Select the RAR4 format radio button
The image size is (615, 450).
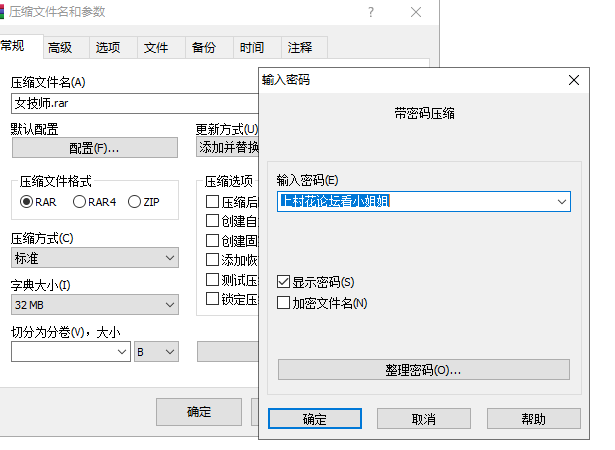click(79, 202)
